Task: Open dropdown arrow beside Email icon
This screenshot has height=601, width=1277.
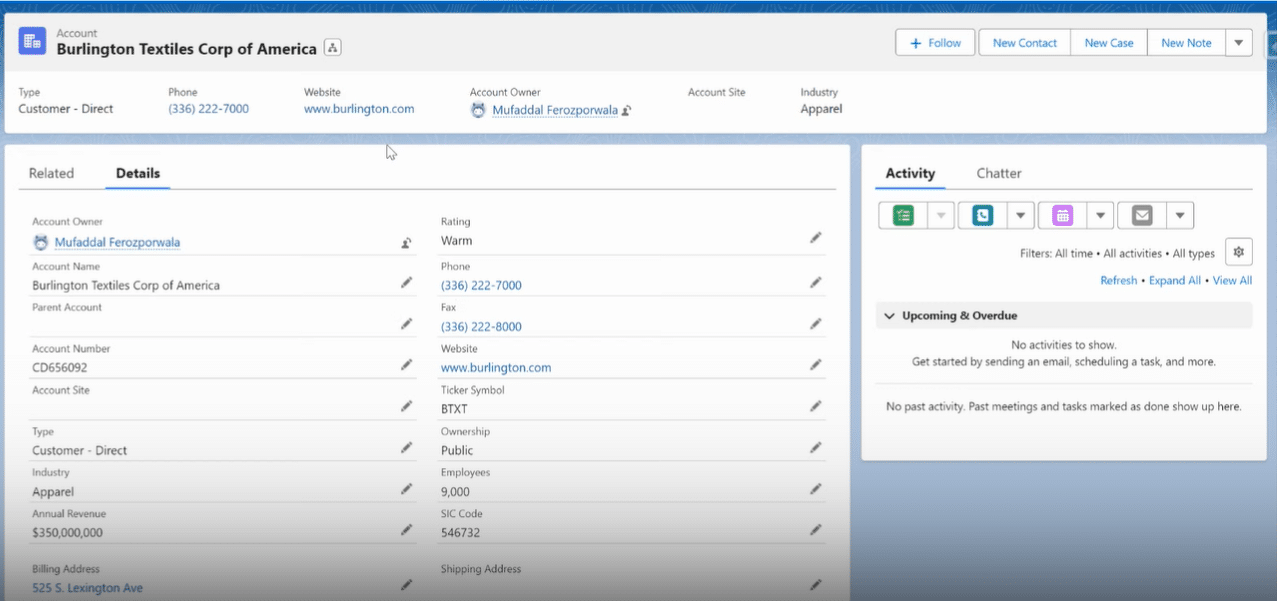Action: [x=1180, y=215]
